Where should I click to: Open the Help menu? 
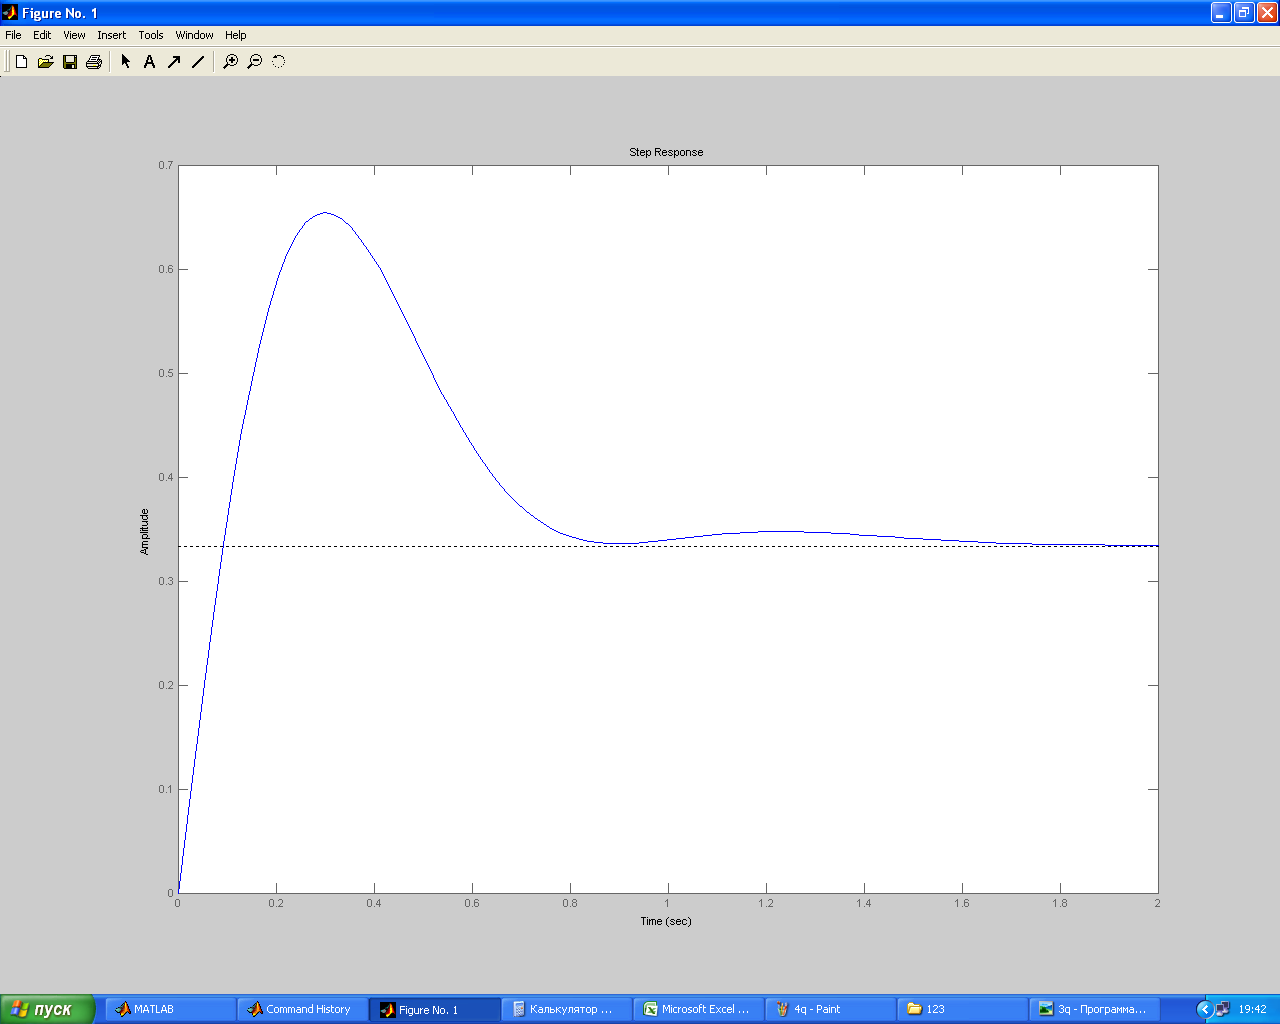point(235,35)
